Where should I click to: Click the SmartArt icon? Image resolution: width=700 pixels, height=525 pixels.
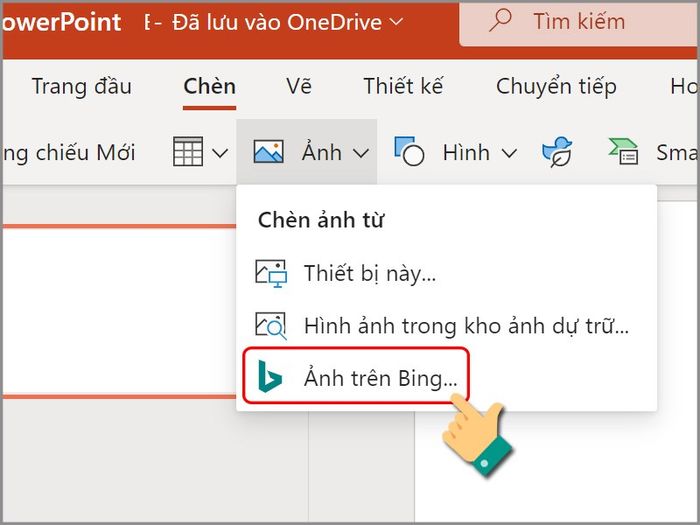pyautogui.click(x=624, y=152)
